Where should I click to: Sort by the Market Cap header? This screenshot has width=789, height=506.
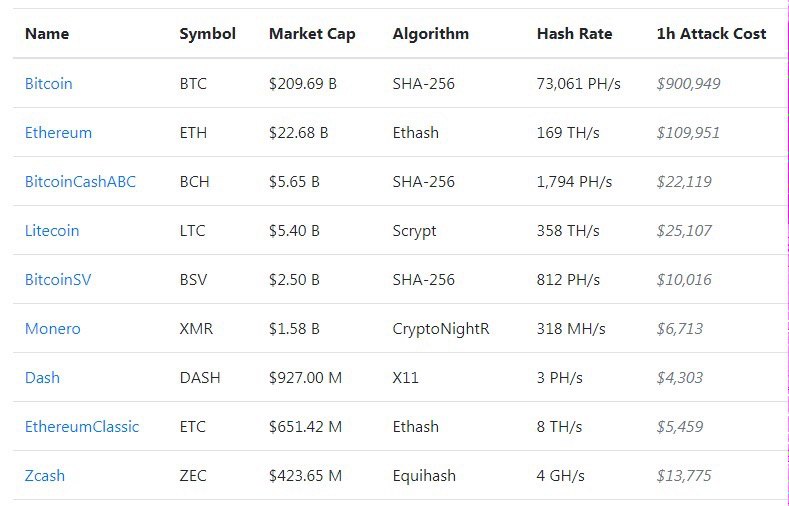point(312,34)
